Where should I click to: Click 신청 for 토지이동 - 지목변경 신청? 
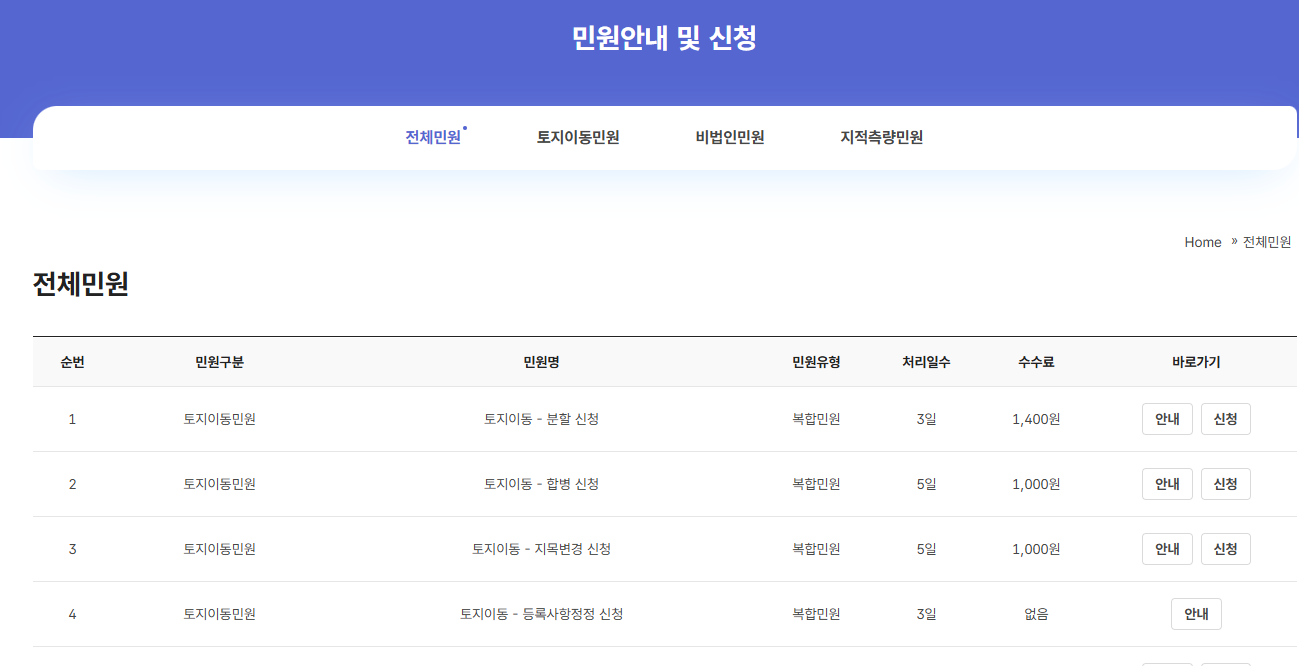[x=1226, y=549]
